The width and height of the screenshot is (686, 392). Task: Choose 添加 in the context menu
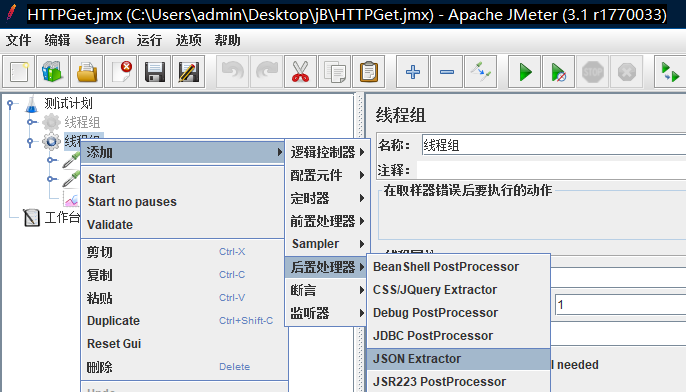pos(183,152)
